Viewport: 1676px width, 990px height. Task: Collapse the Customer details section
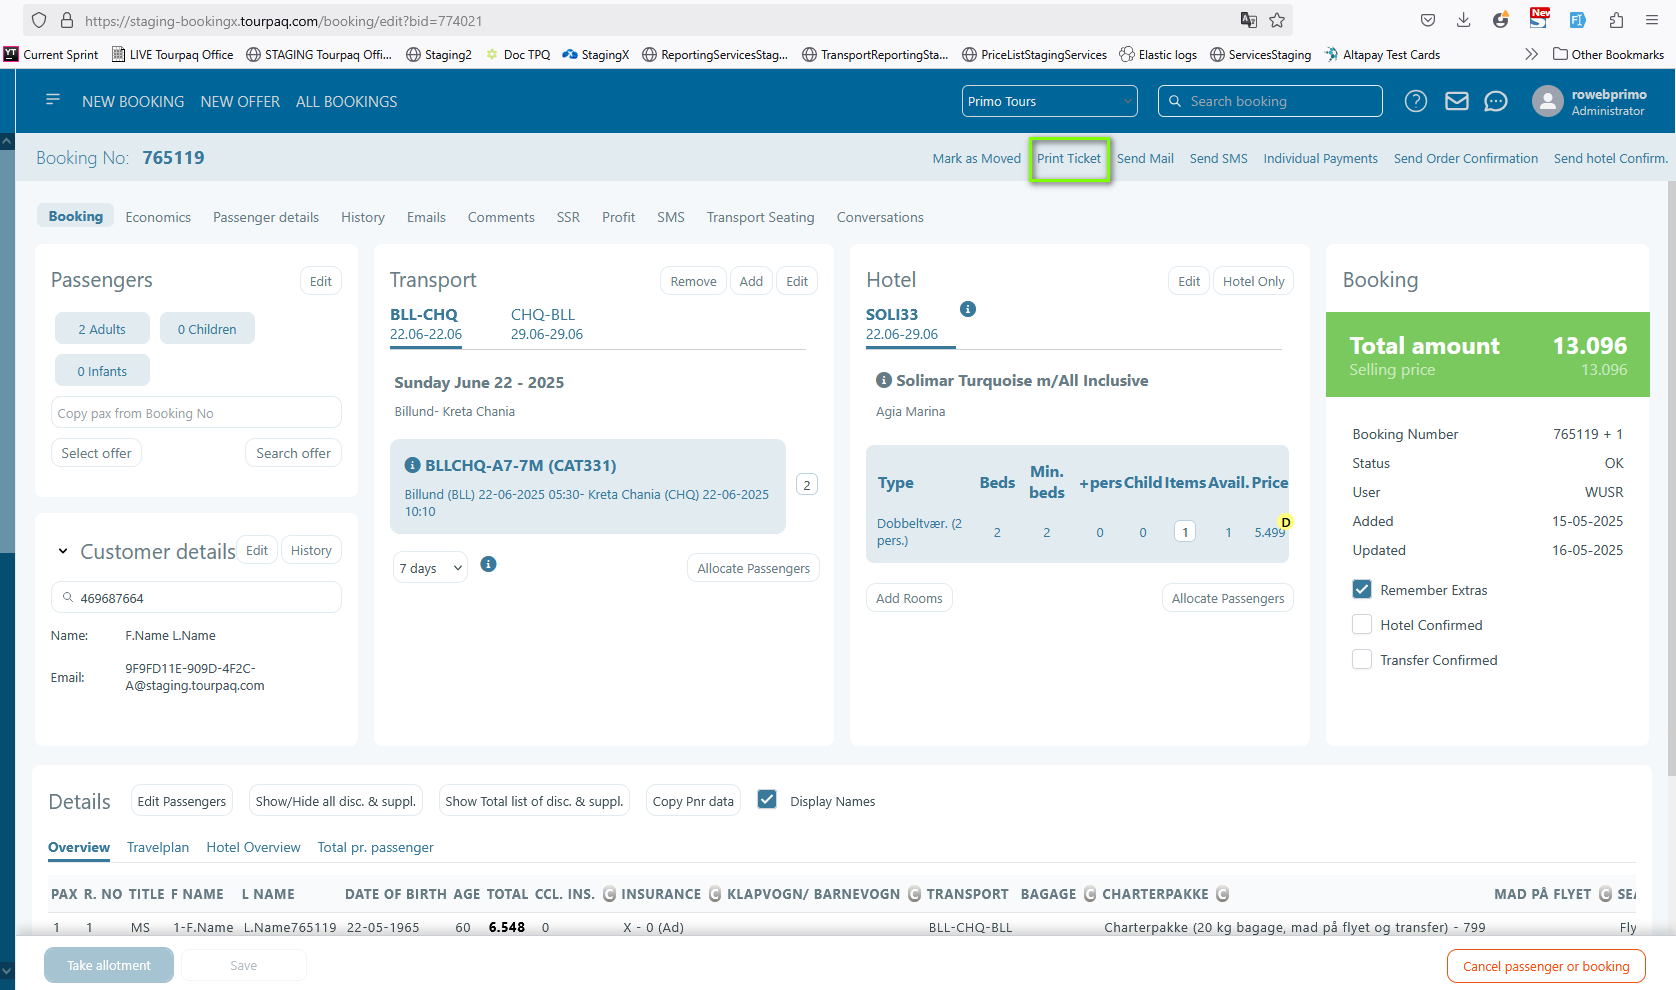click(x=63, y=551)
